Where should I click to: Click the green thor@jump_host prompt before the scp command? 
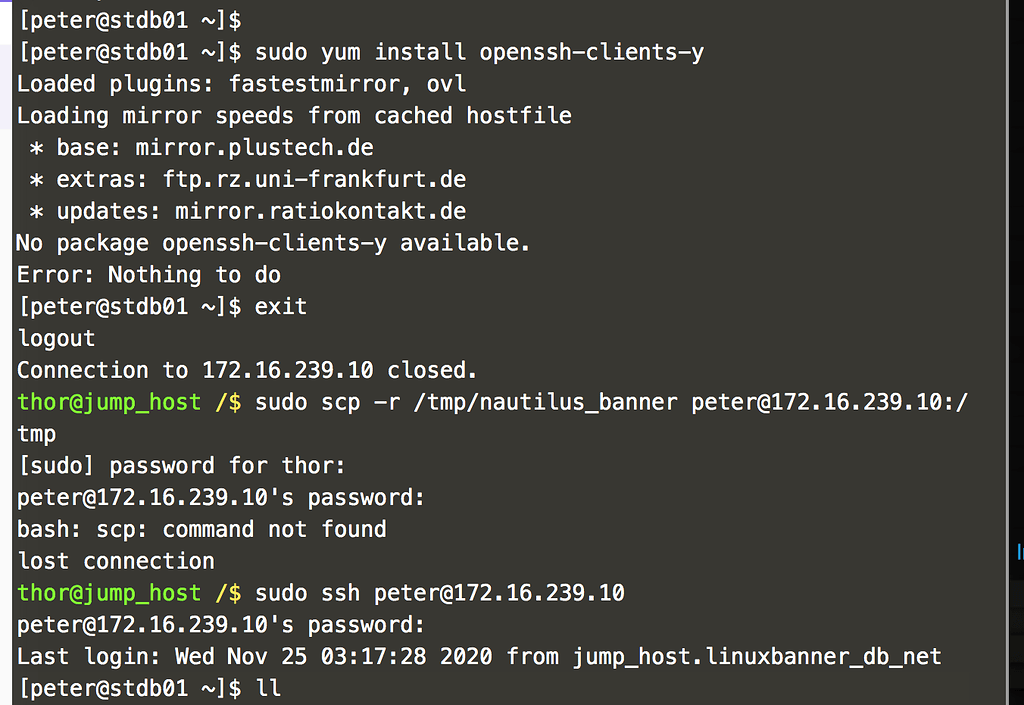109,402
